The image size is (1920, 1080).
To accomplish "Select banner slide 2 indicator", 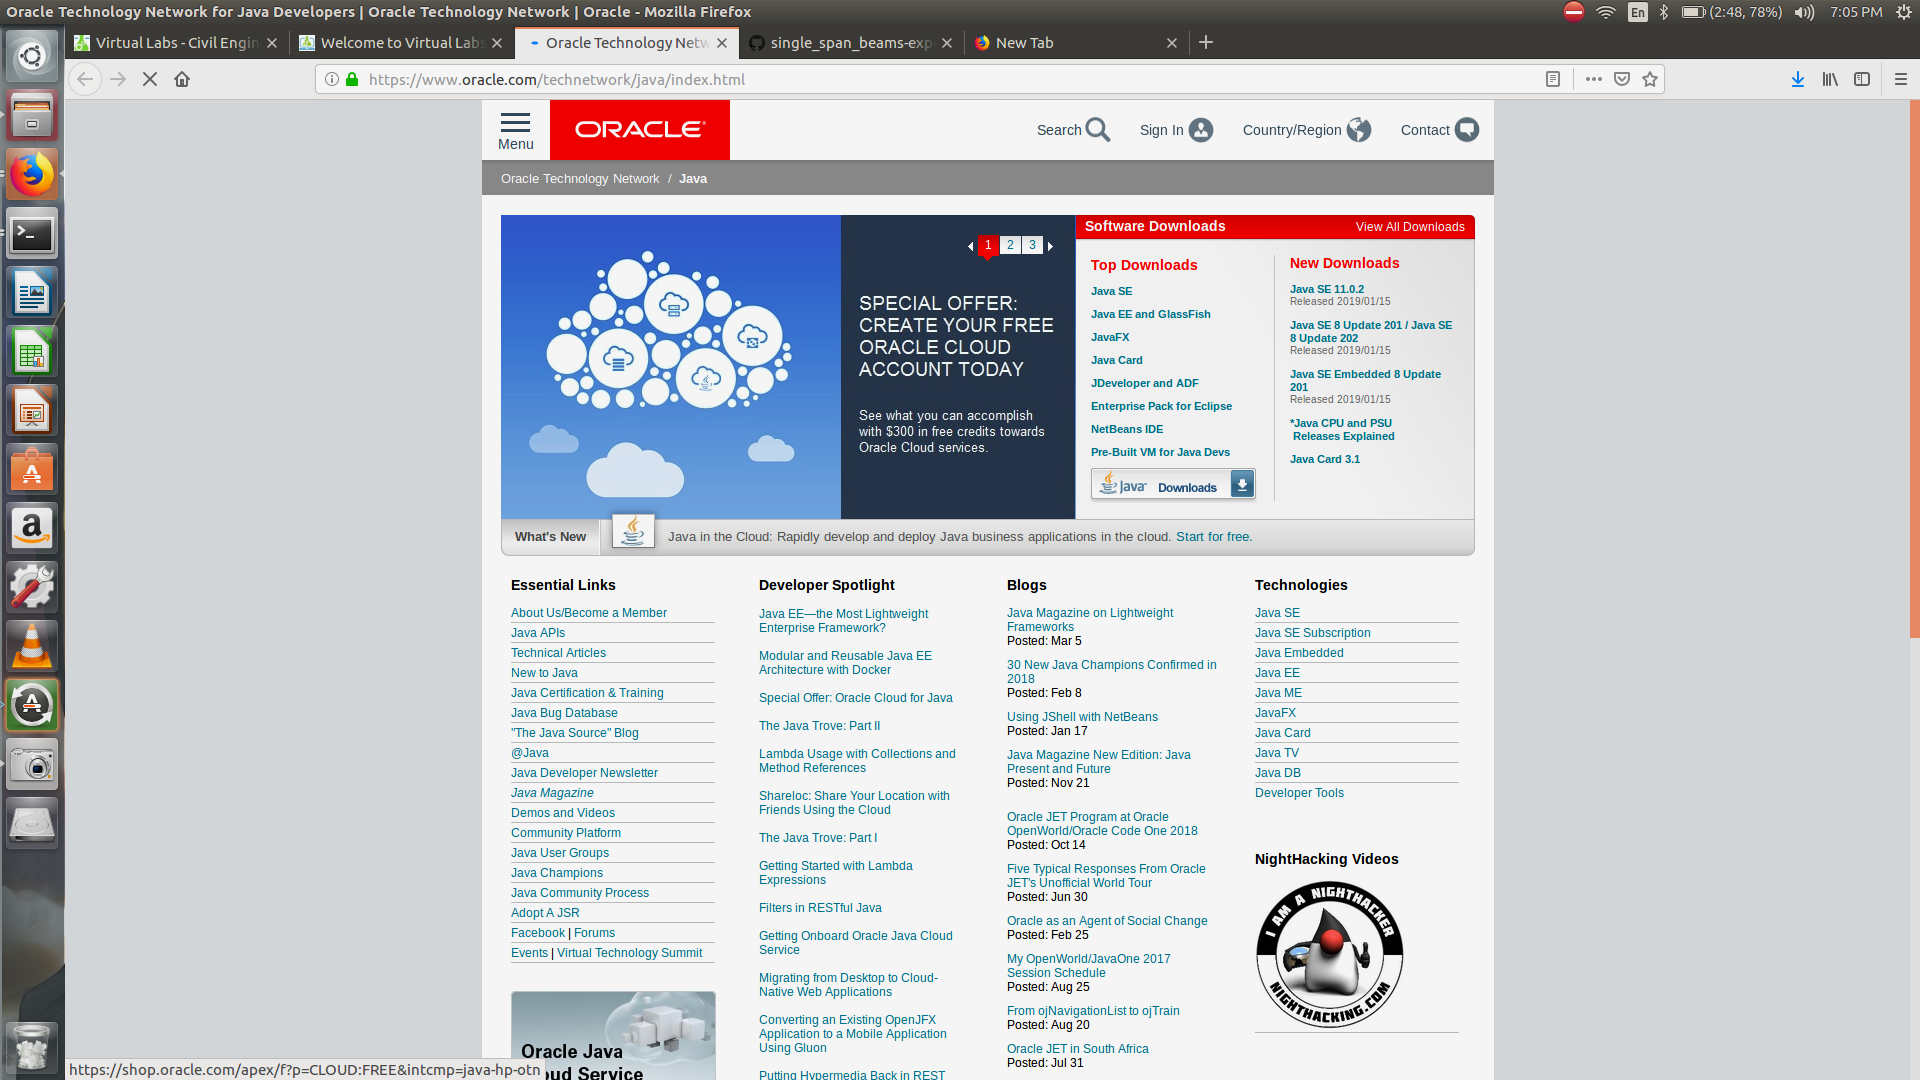I will [x=1010, y=245].
